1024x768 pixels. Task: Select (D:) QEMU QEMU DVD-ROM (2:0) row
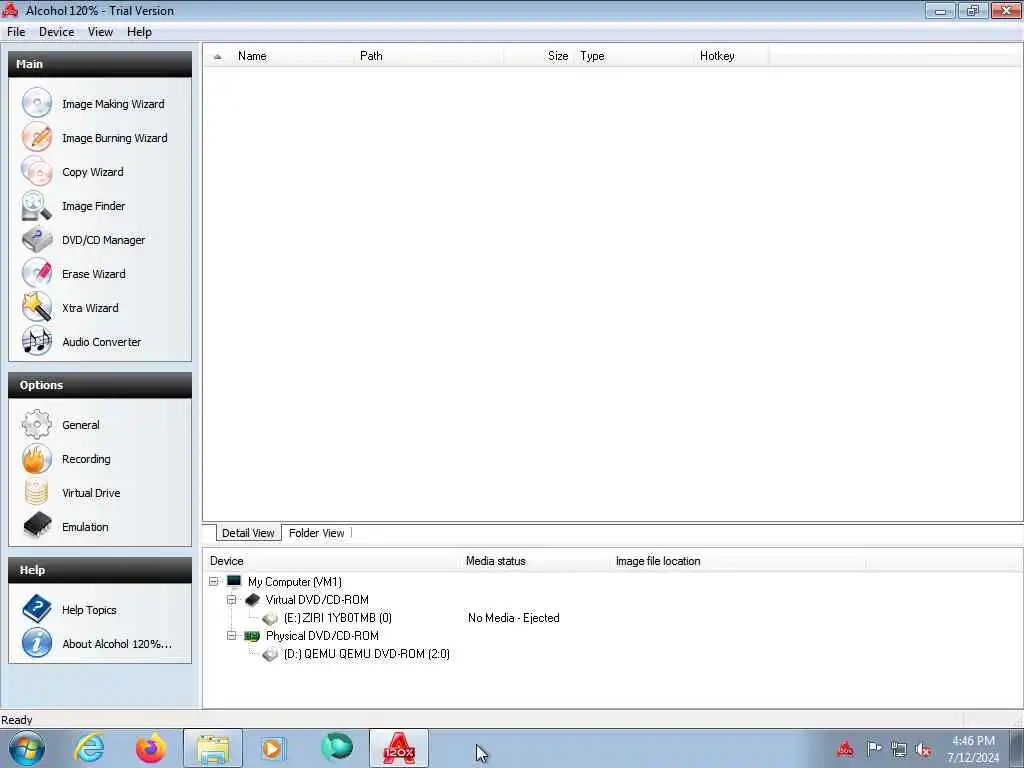(x=366, y=654)
